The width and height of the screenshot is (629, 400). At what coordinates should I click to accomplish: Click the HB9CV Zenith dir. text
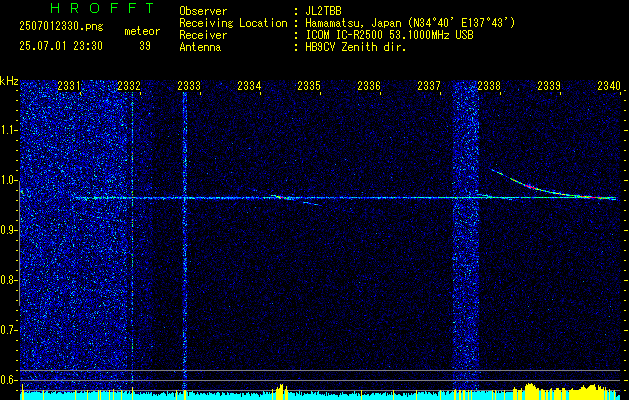(x=356, y=47)
